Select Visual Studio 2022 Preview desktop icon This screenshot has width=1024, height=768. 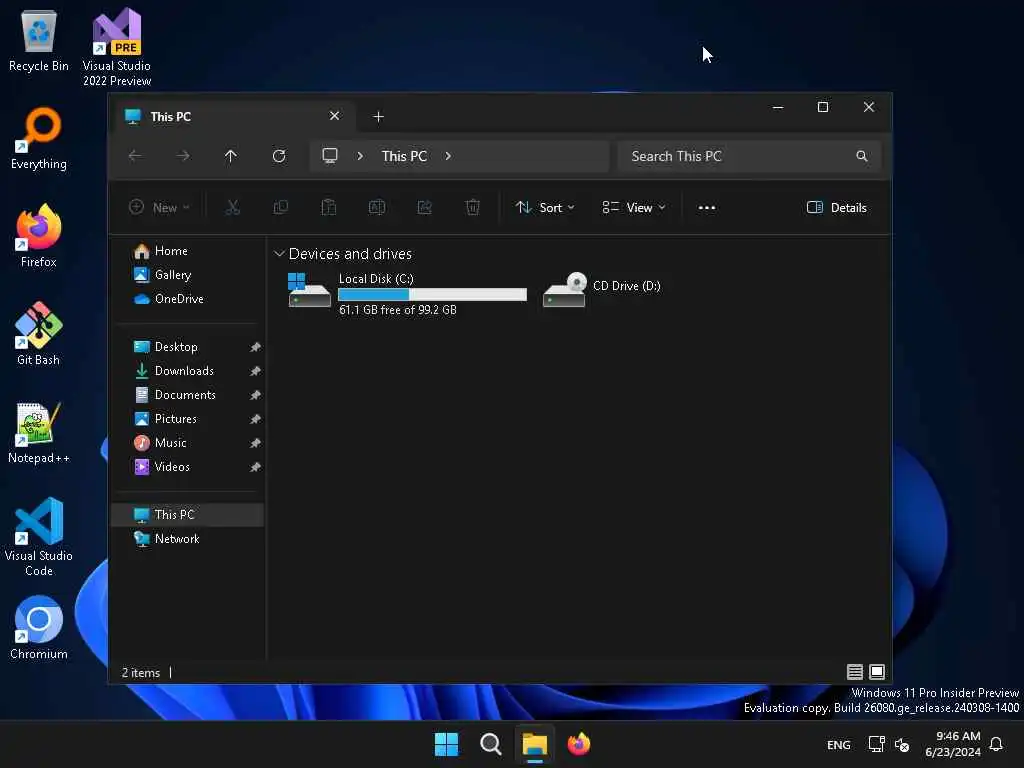117,48
